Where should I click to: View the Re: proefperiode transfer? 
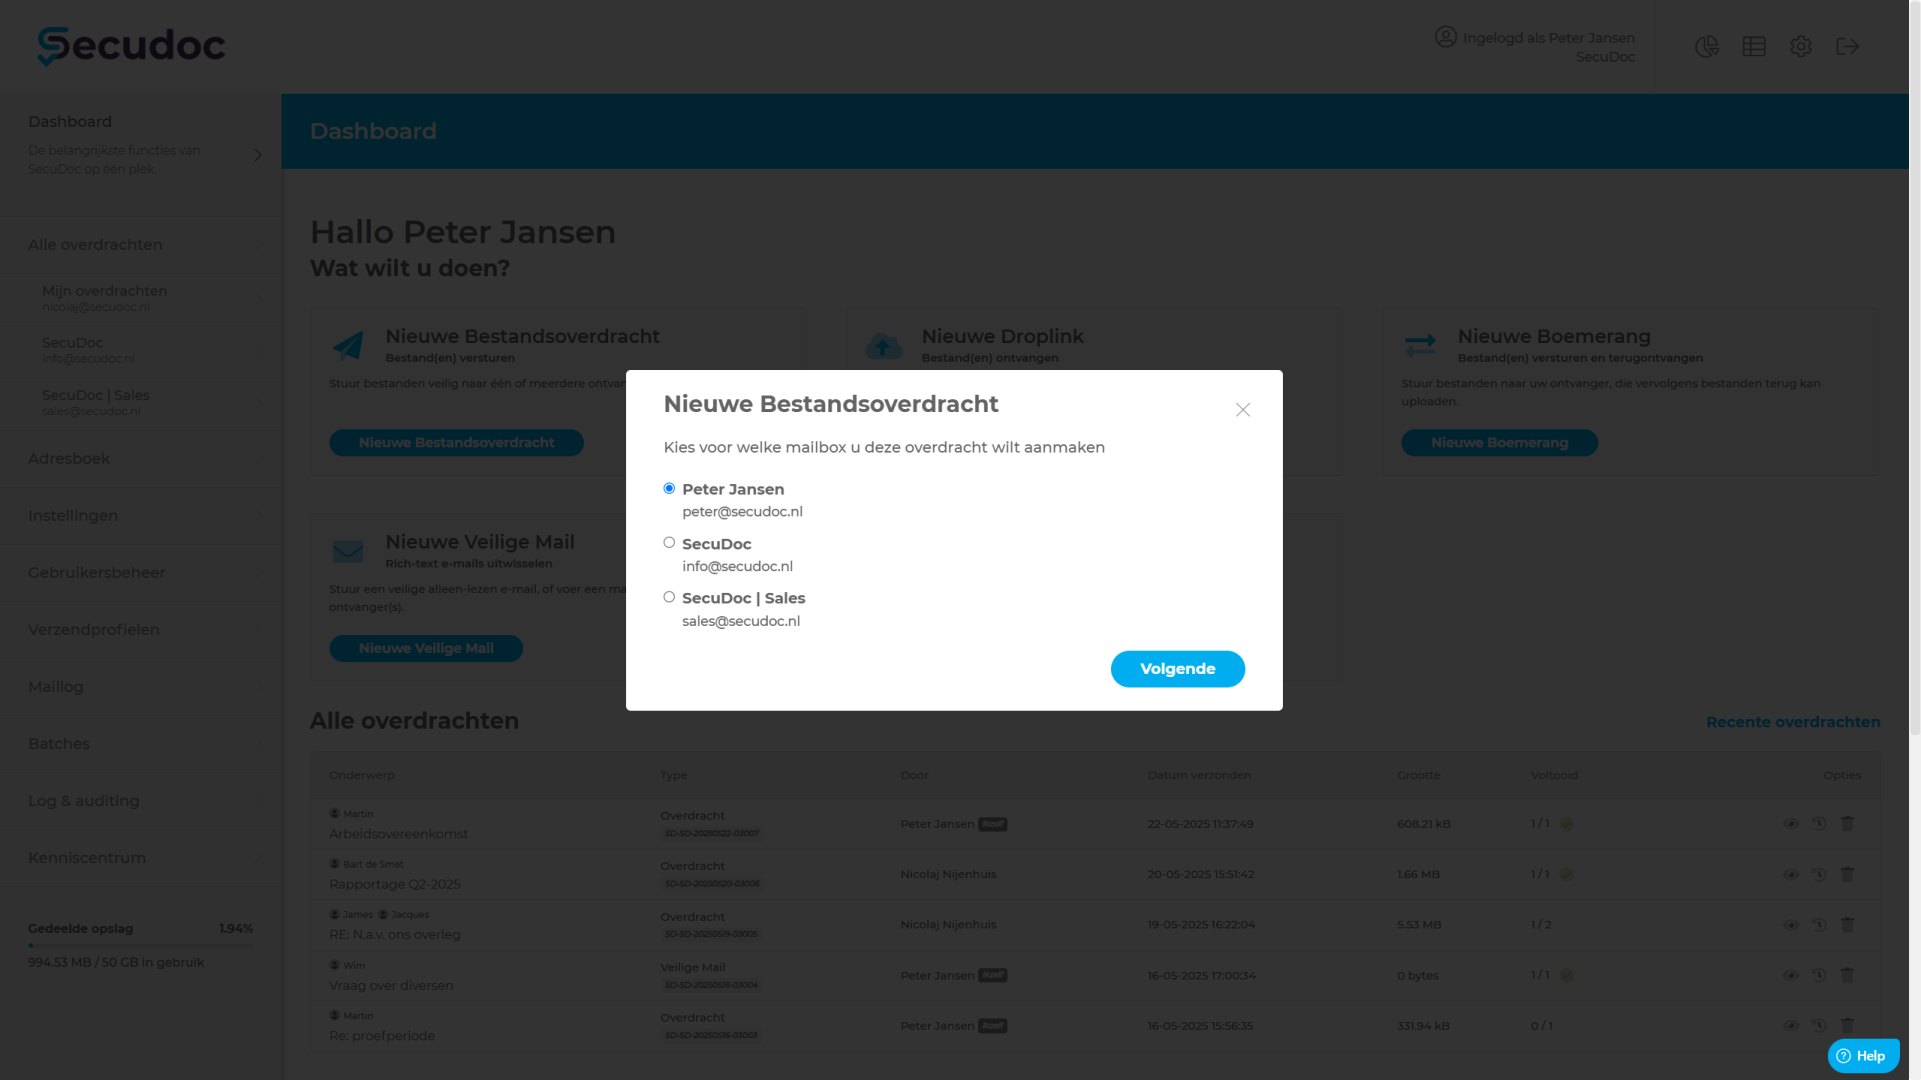point(1791,1026)
